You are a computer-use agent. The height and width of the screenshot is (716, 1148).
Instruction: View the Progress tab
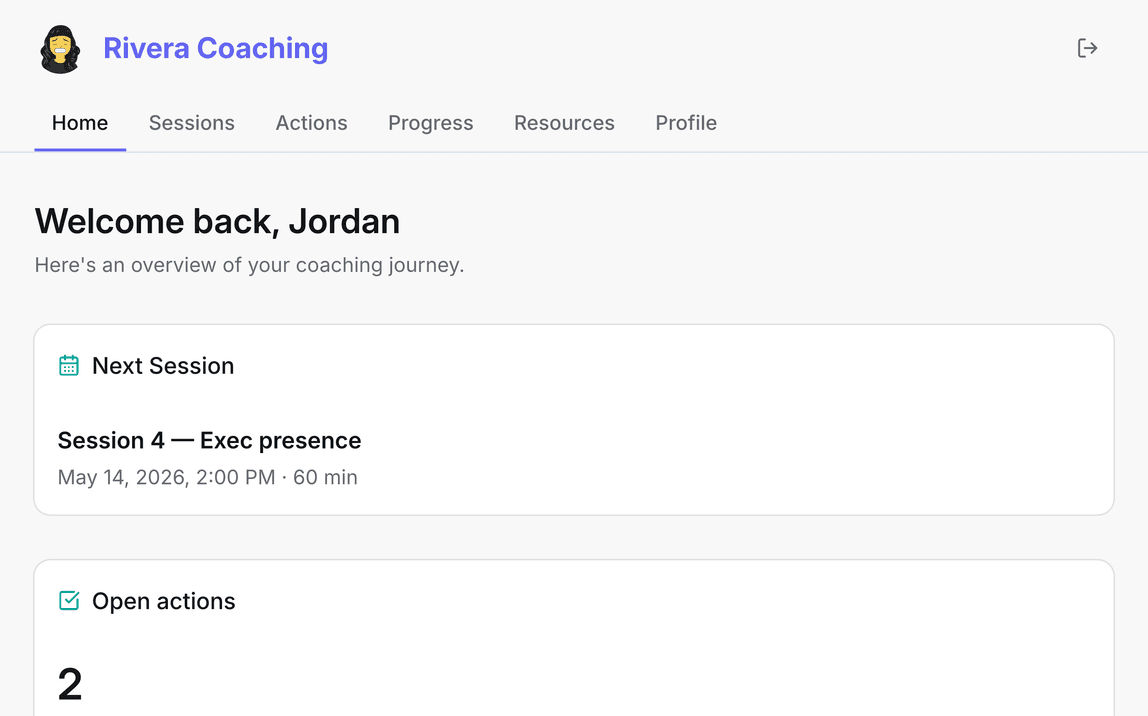click(x=430, y=123)
